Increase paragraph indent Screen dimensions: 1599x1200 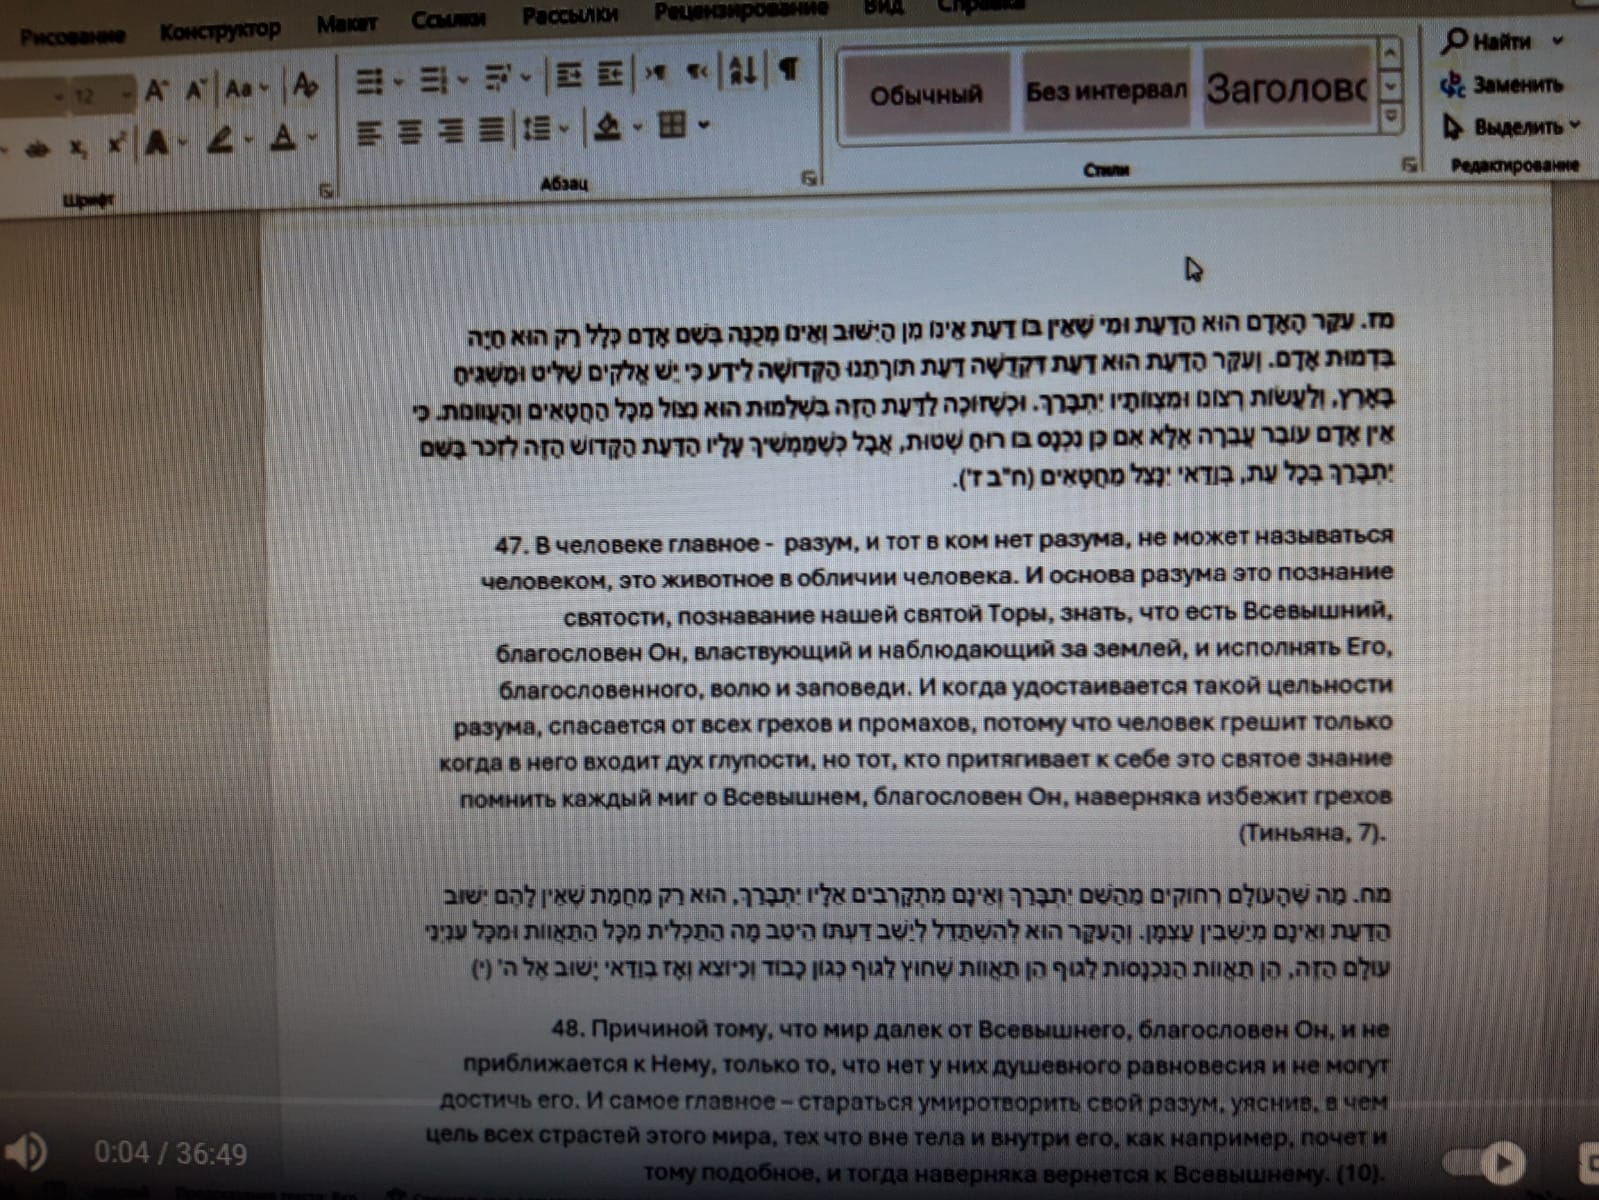(610, 75)
